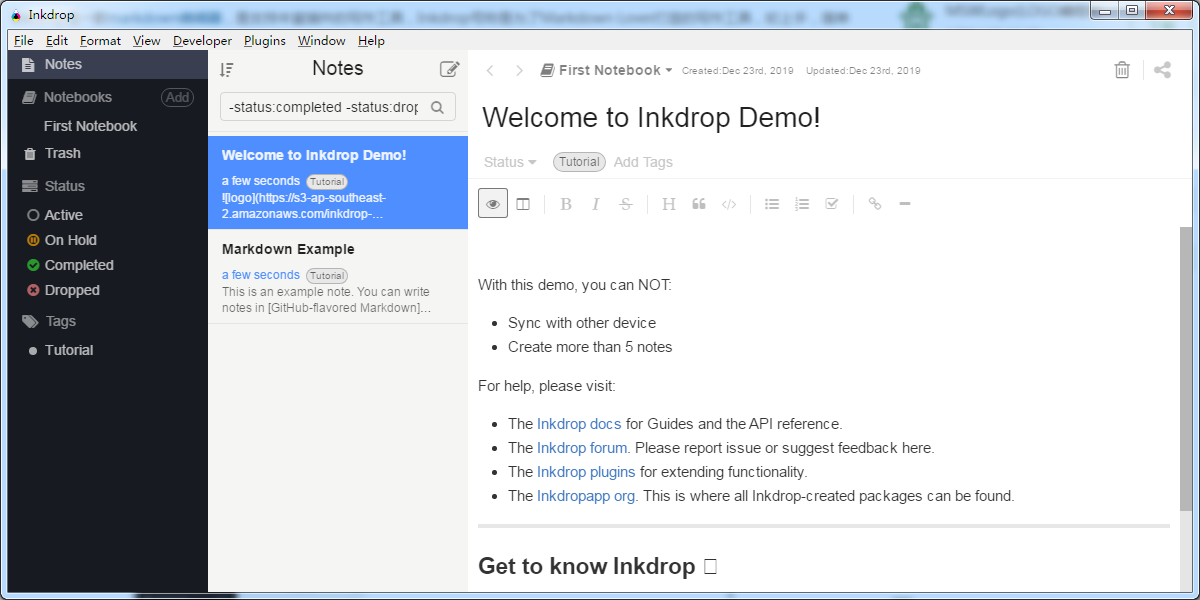Open Notes in sidebar

tap(108, 64)
